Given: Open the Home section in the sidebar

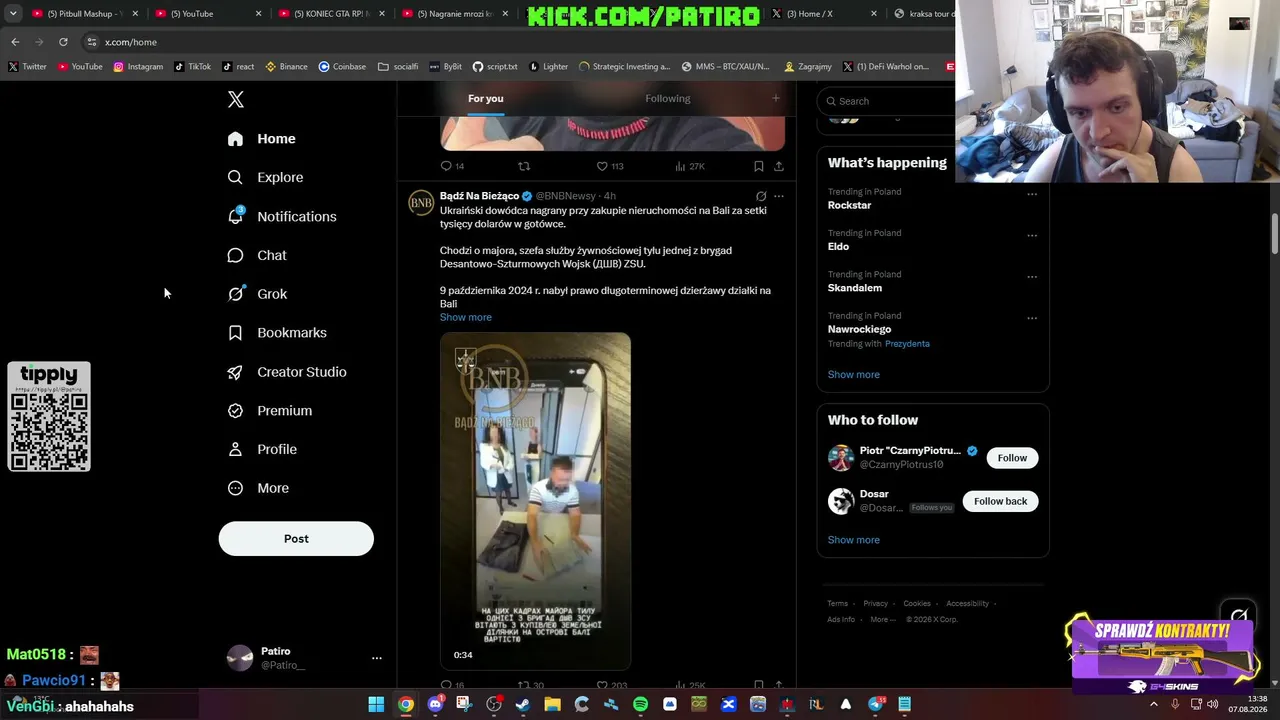Looking at the screenshot, I should click(261, 139).
